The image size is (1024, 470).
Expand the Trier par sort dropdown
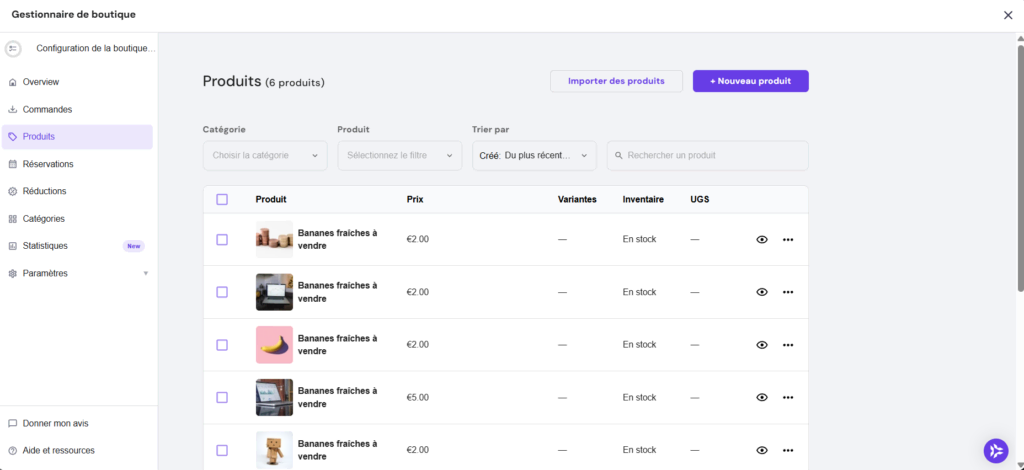pos(534,155)
